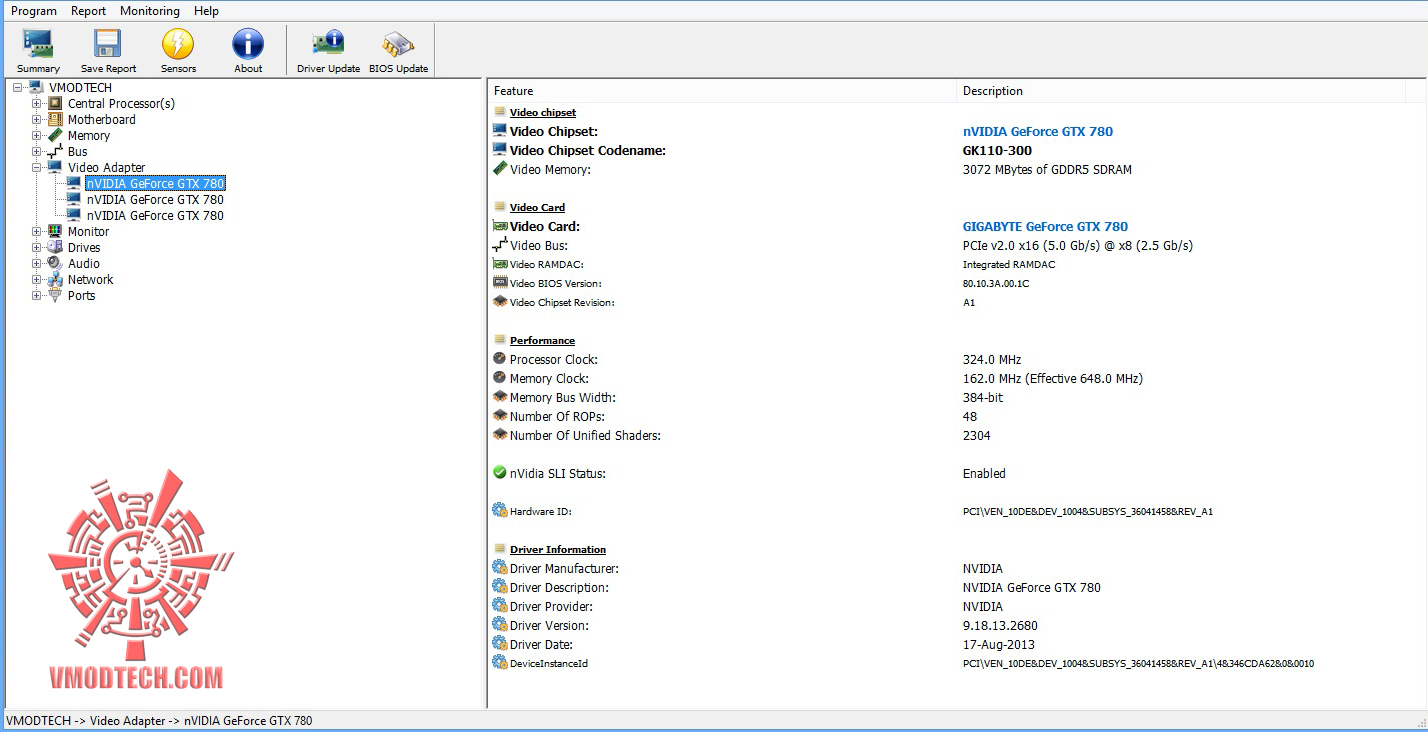Expand the Central Processor(s) node
Screen dimensions: 1428x732
[x=37, y=104]
